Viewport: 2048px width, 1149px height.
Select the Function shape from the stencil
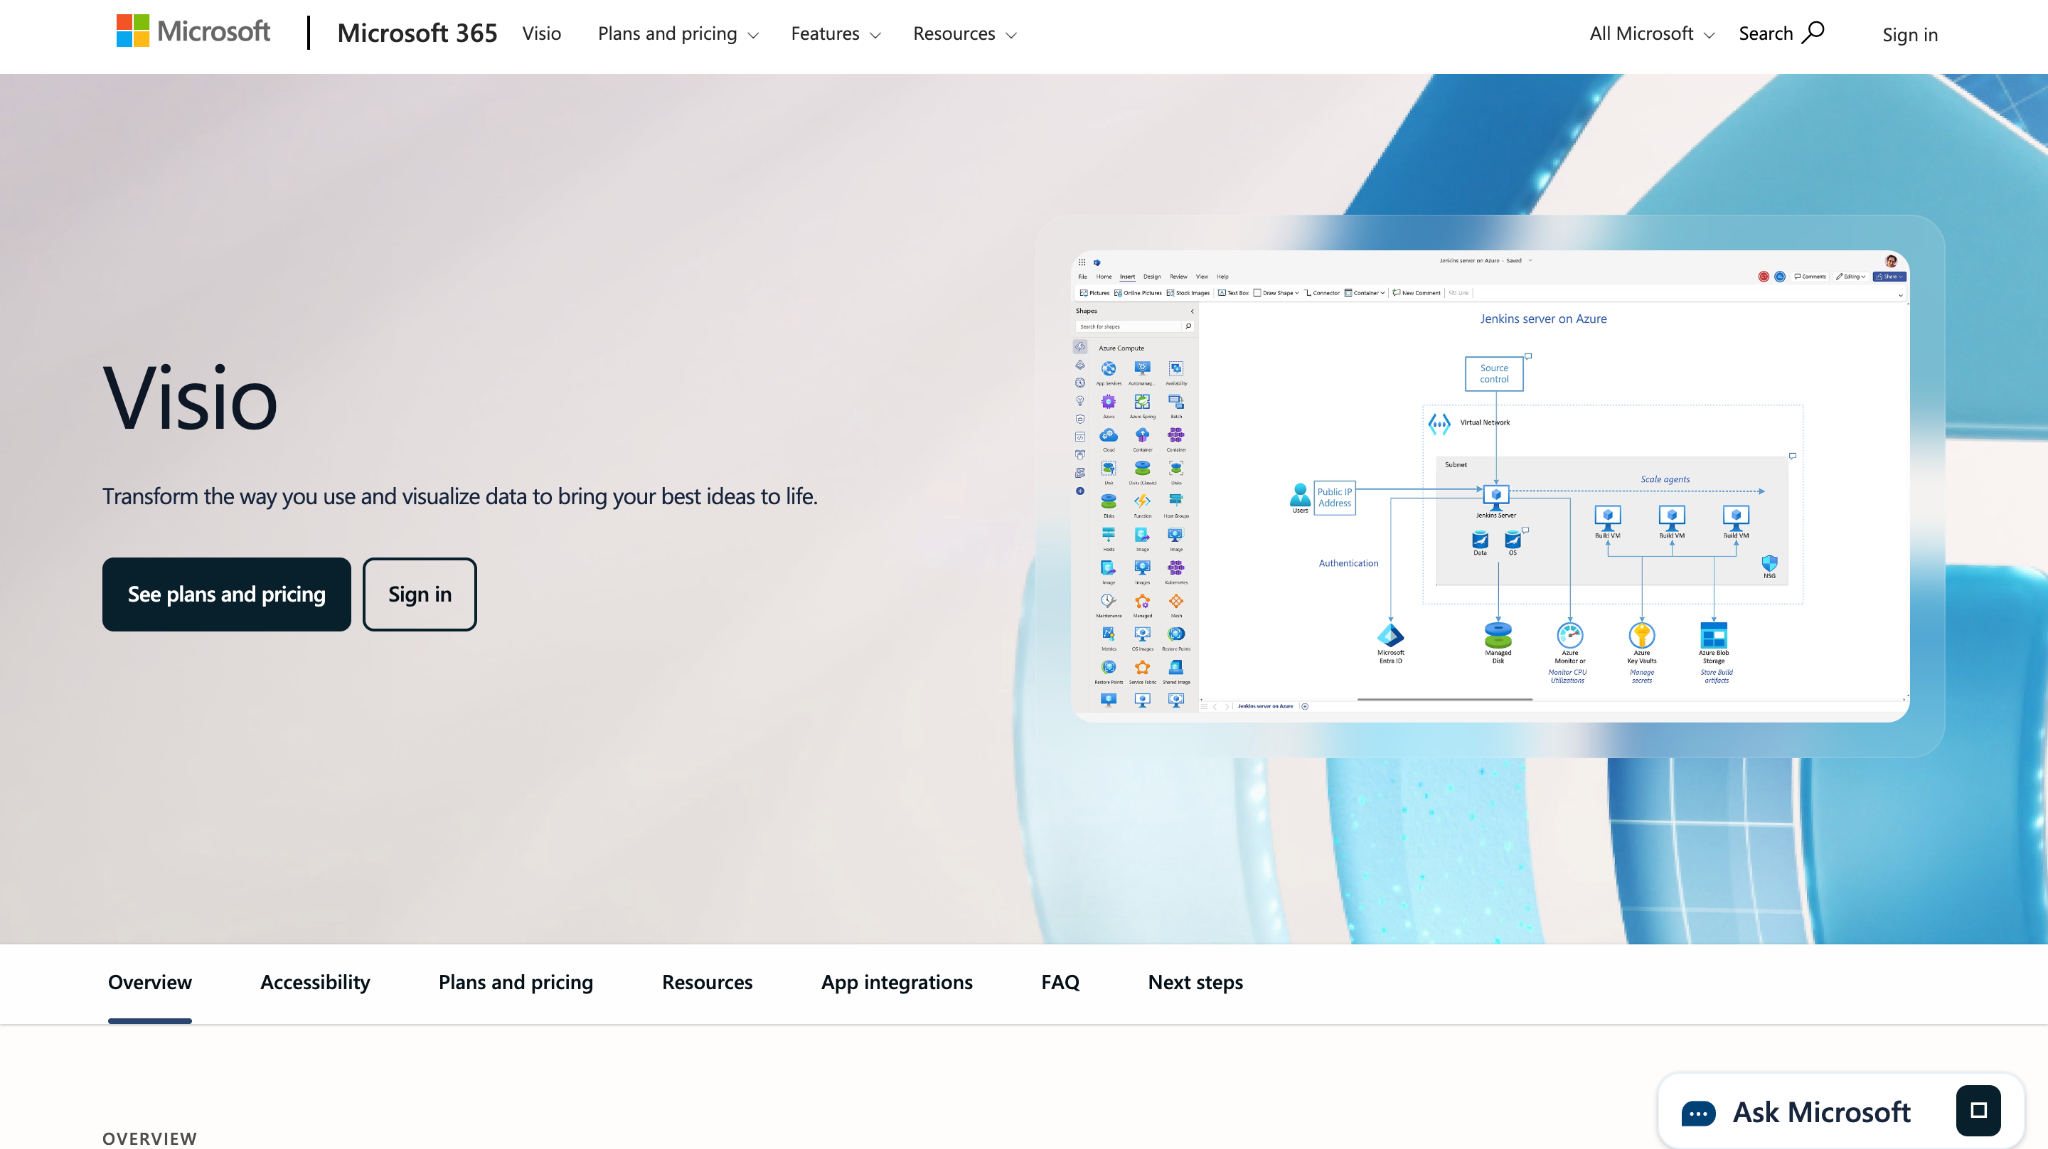pos(1141,501)
